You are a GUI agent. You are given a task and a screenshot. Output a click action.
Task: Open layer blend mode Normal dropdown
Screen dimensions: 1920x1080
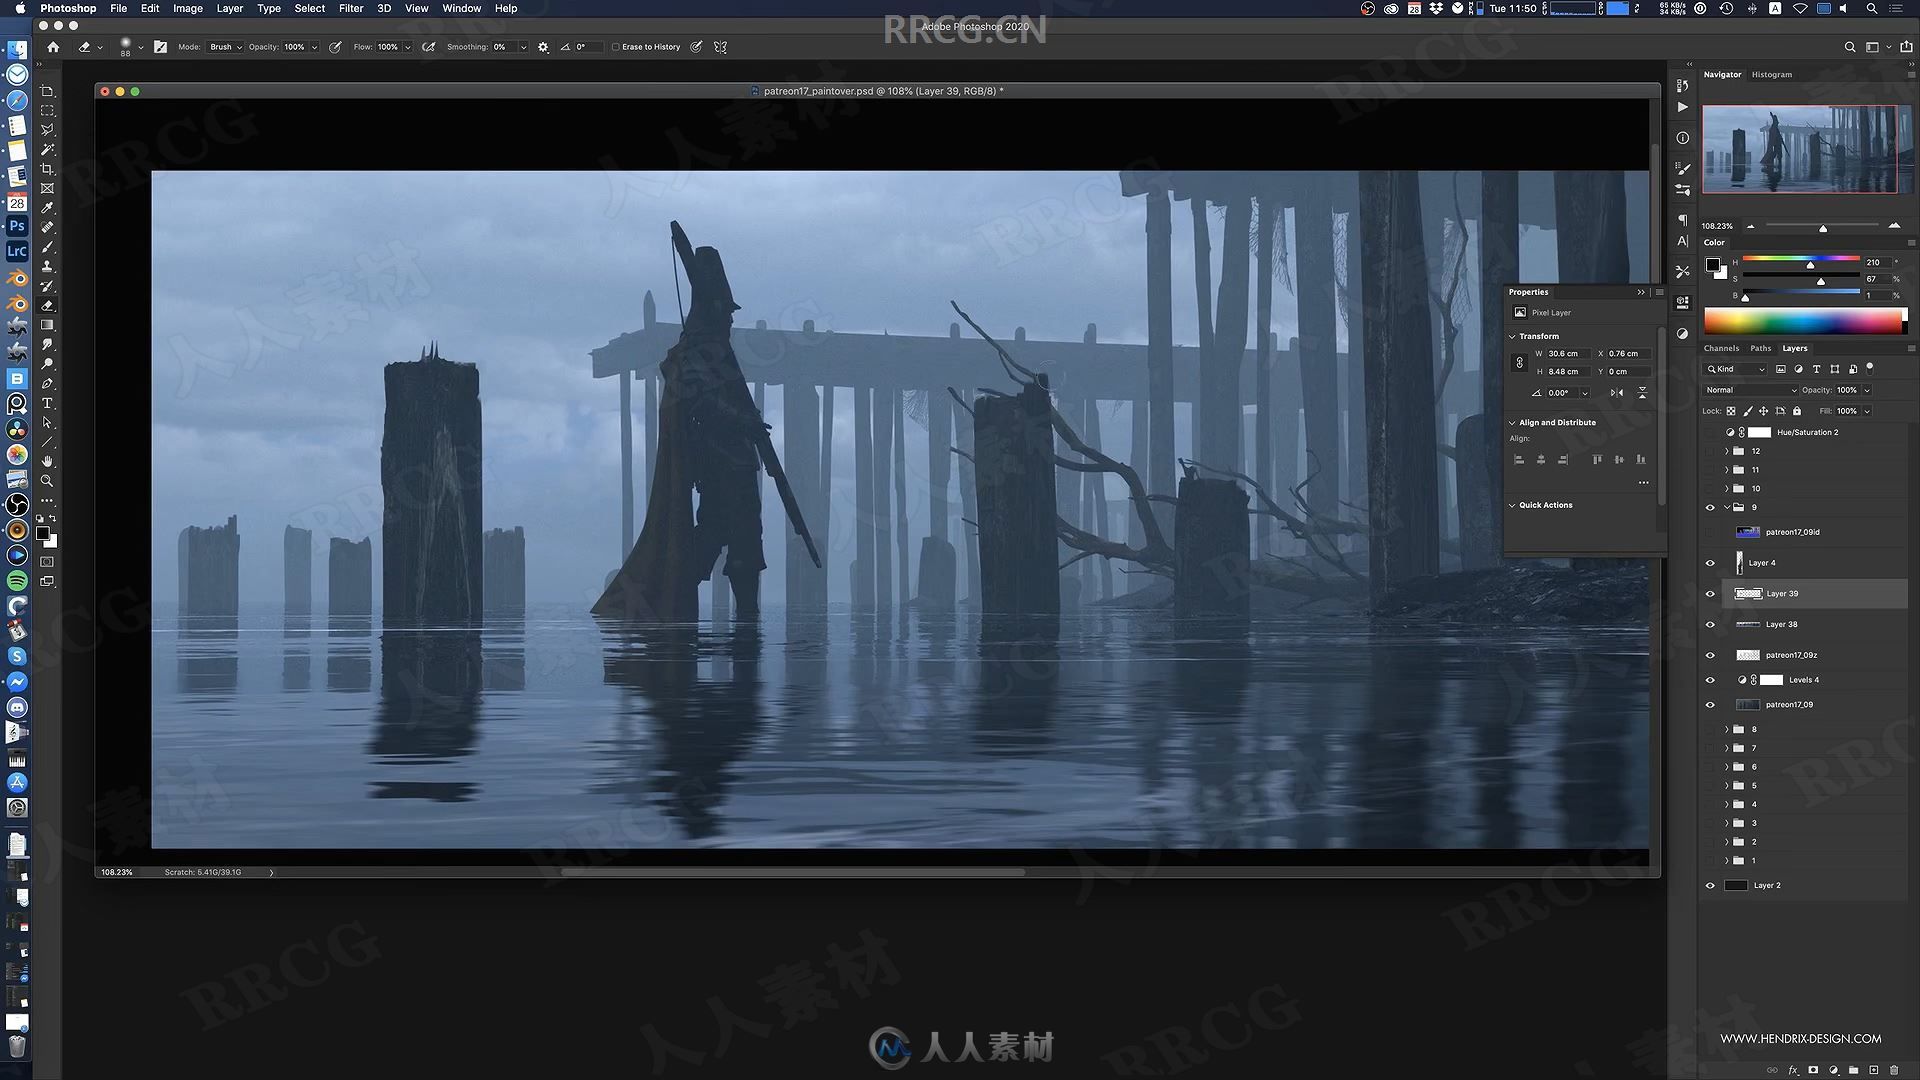pyautogui.click(x=1751, y=390)
